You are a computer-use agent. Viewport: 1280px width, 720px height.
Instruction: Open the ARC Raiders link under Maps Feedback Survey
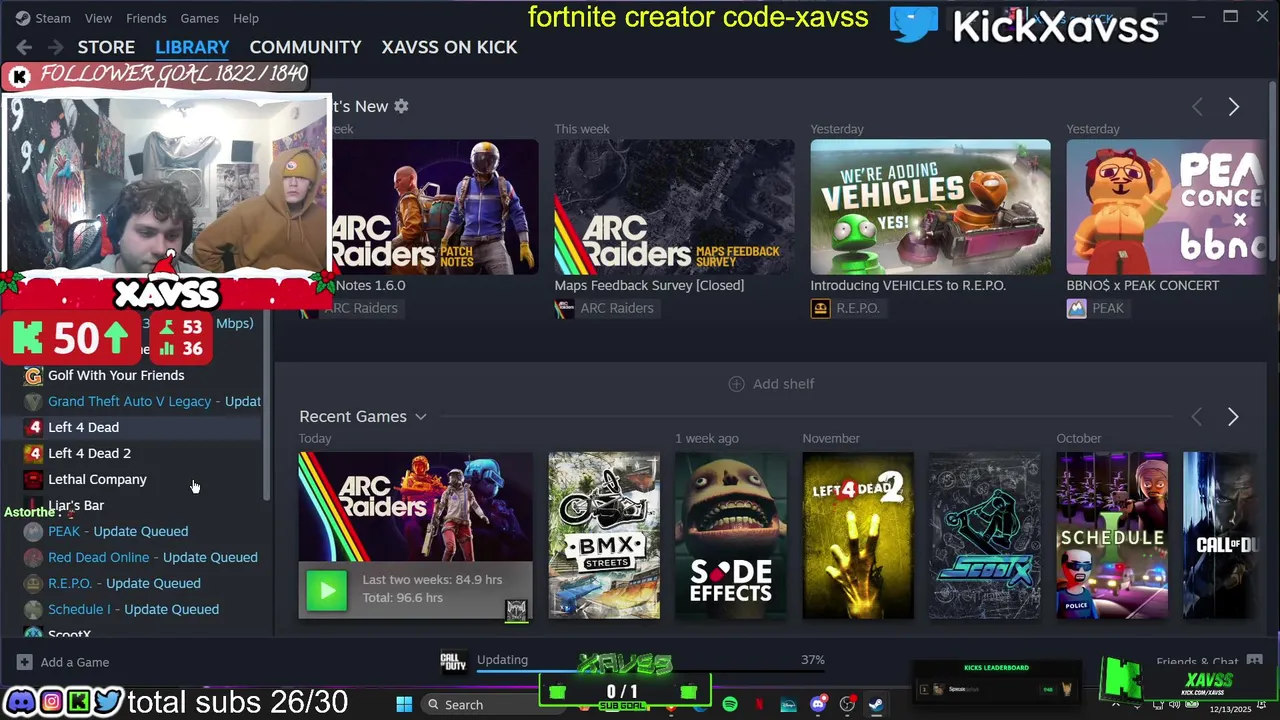(617, 308)
